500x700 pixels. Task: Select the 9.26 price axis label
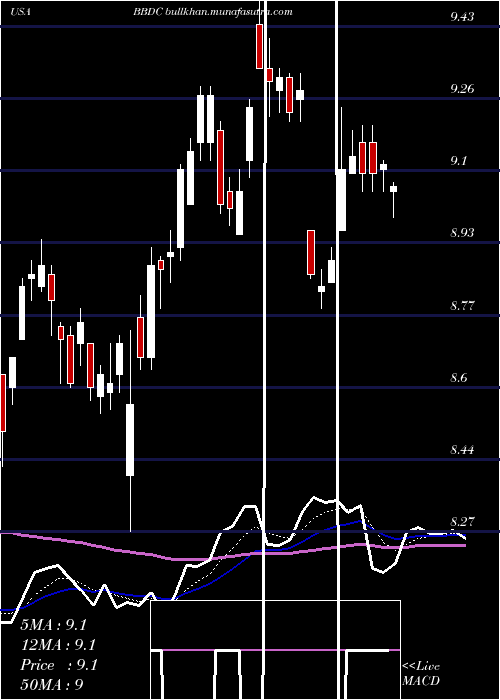click(x=462, y=89)
